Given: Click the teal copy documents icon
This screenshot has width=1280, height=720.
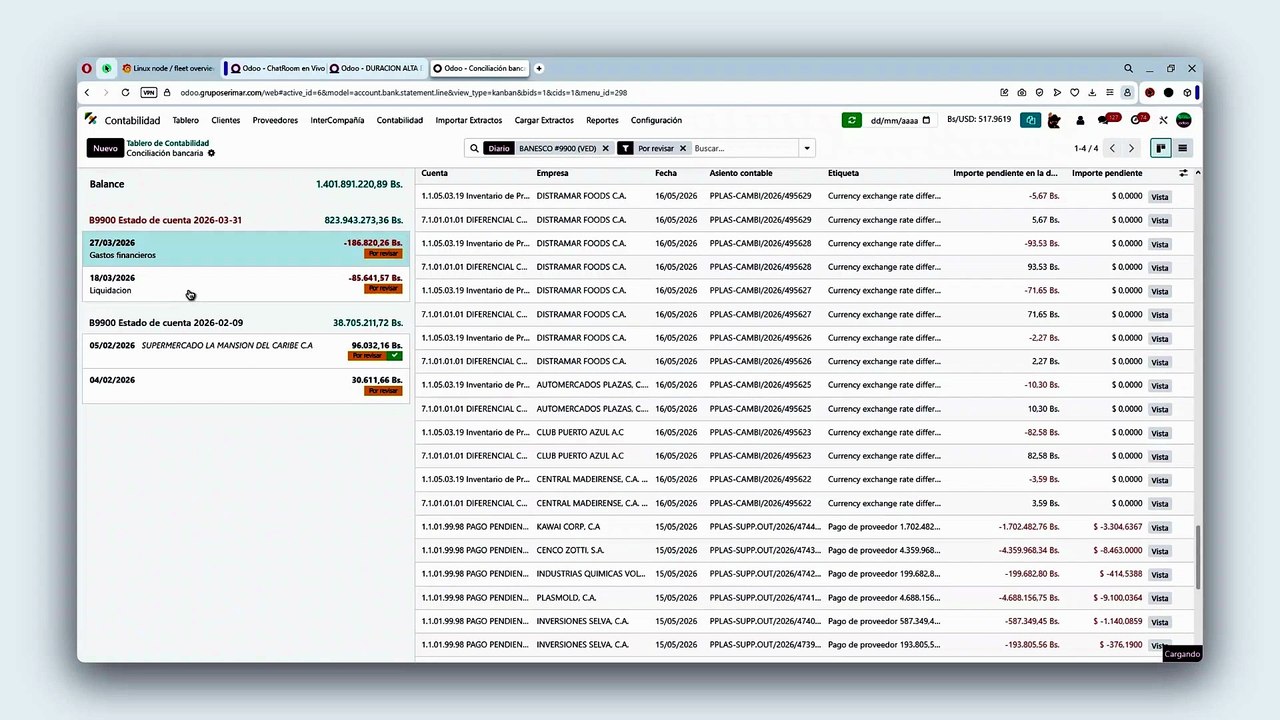Looking at the screenshot, I should coord(1031,120).
